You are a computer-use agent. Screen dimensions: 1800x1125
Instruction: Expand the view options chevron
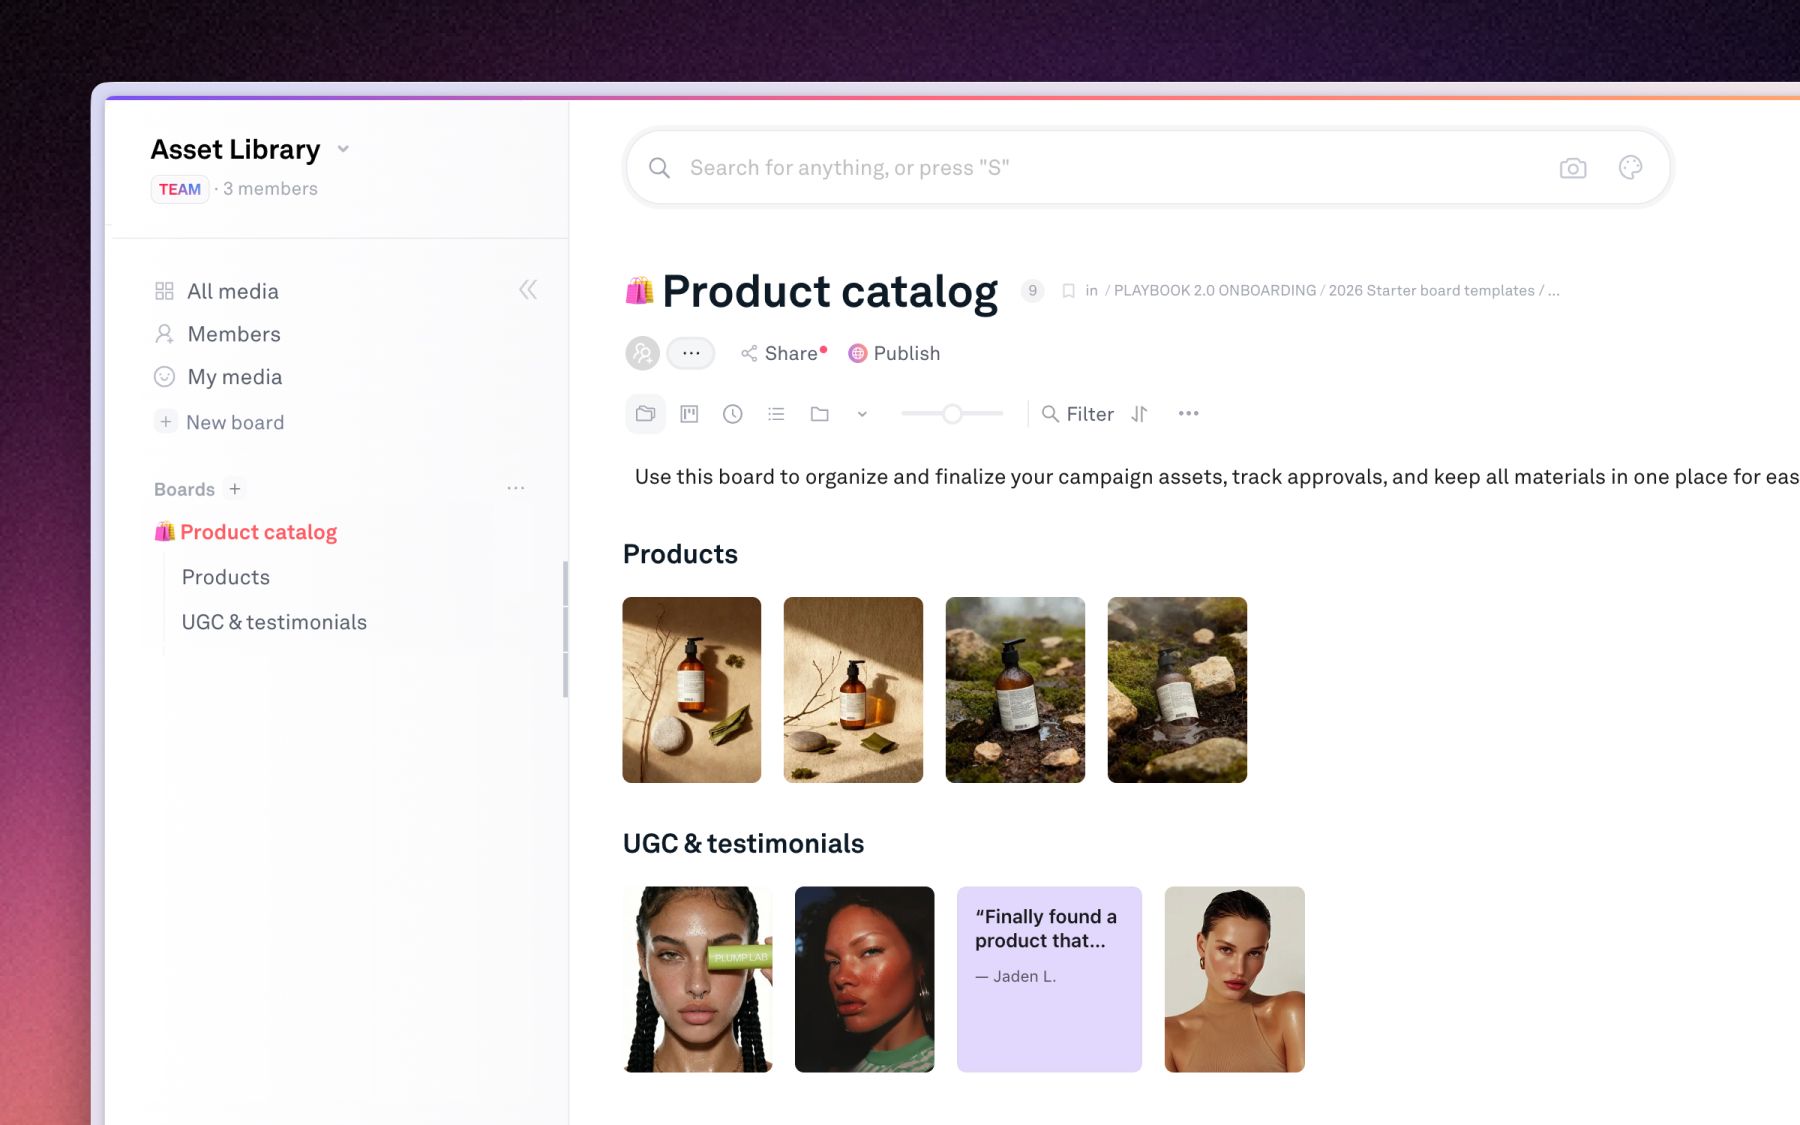click(x=862, y=414)
